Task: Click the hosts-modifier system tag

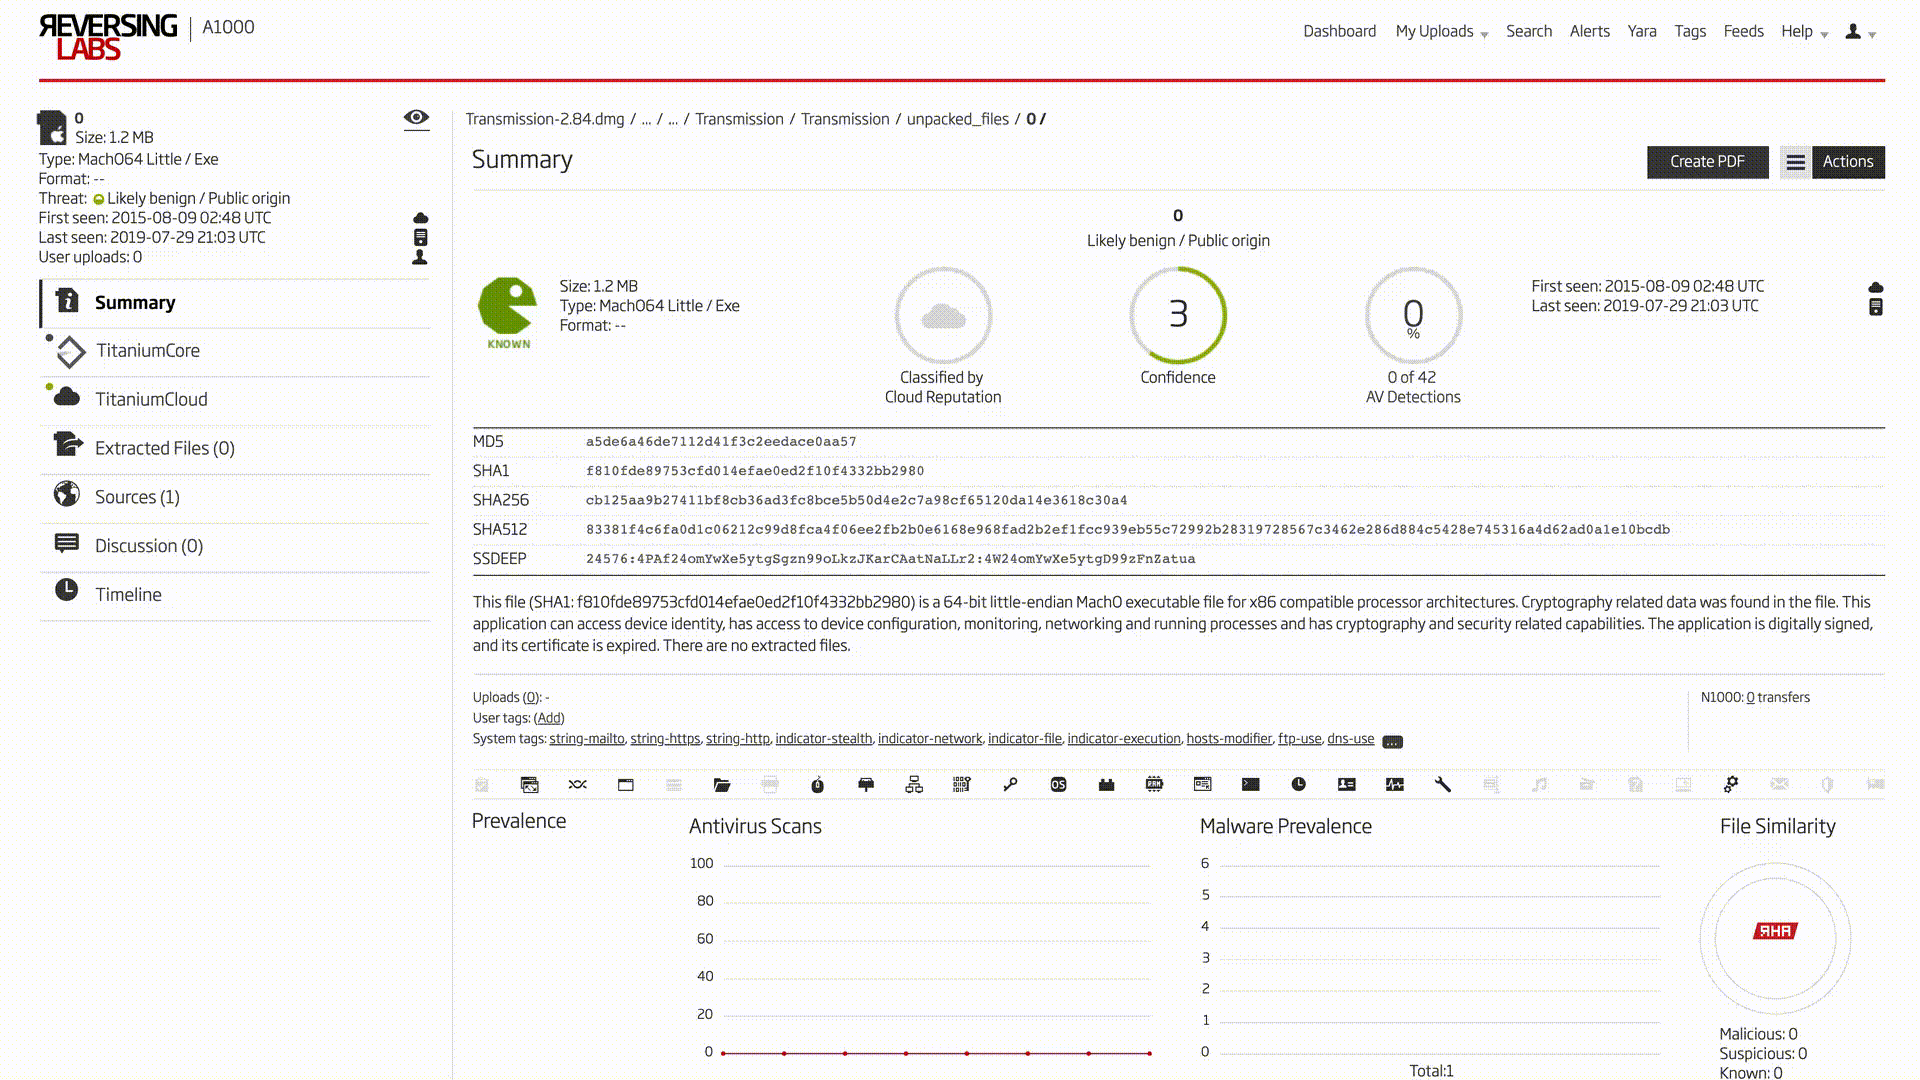Action: [1229, 739]
